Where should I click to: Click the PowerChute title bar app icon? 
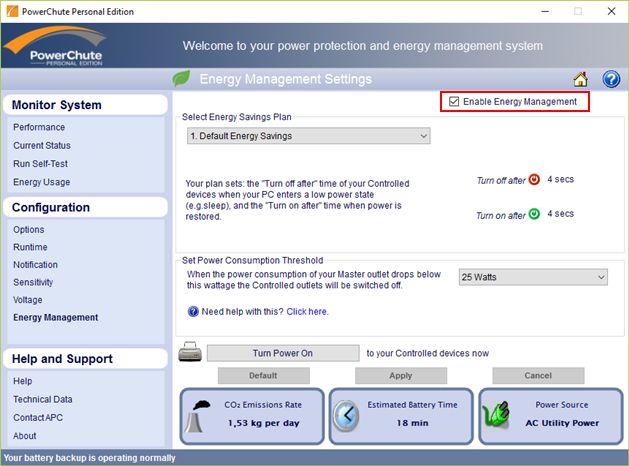(12, 11)
